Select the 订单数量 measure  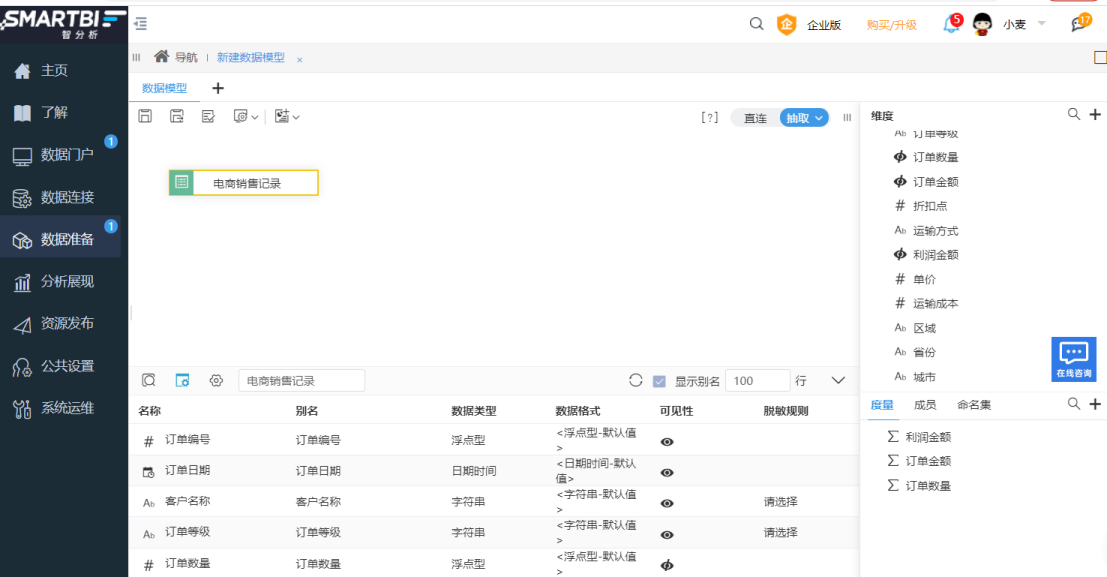pyautogui.click(x=928, y=486)
